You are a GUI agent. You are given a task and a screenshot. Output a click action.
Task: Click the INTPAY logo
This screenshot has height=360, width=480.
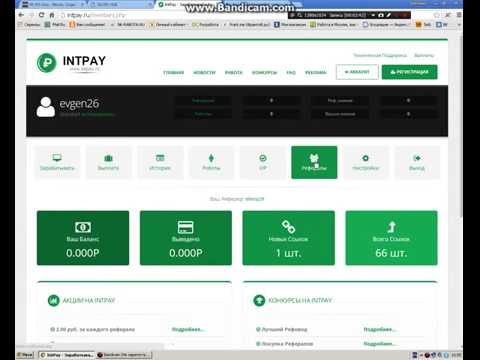71,63
